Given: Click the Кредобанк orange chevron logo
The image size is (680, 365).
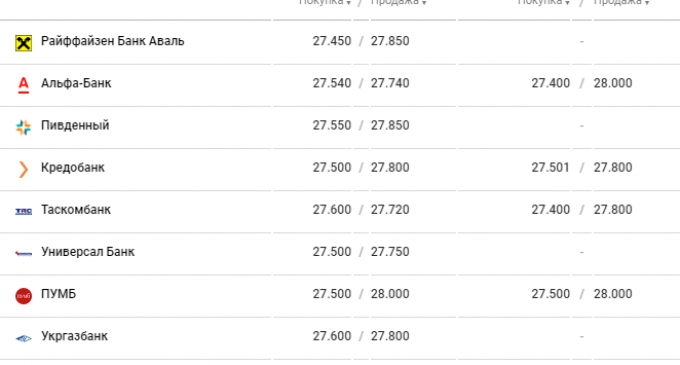Looking at the screenshot, I should (x=23, y=169).
